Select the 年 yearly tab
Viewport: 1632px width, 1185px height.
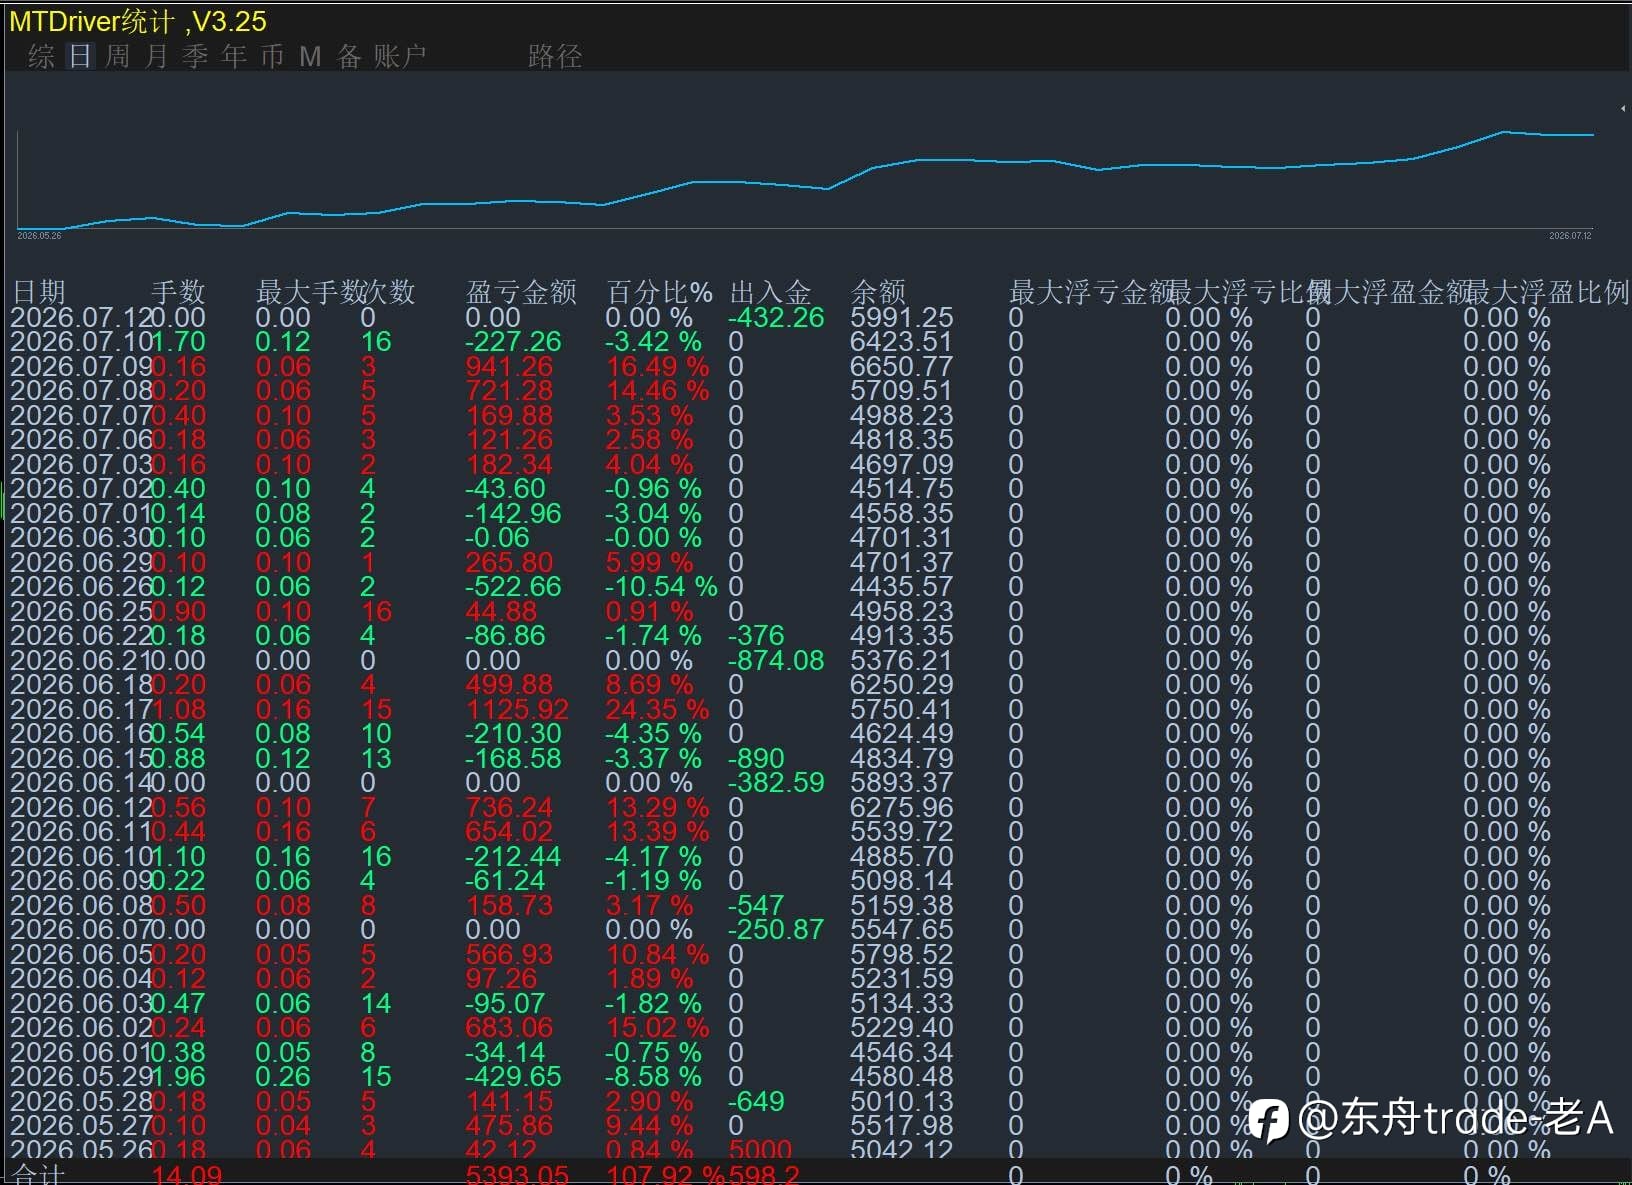tap(234, 56)
